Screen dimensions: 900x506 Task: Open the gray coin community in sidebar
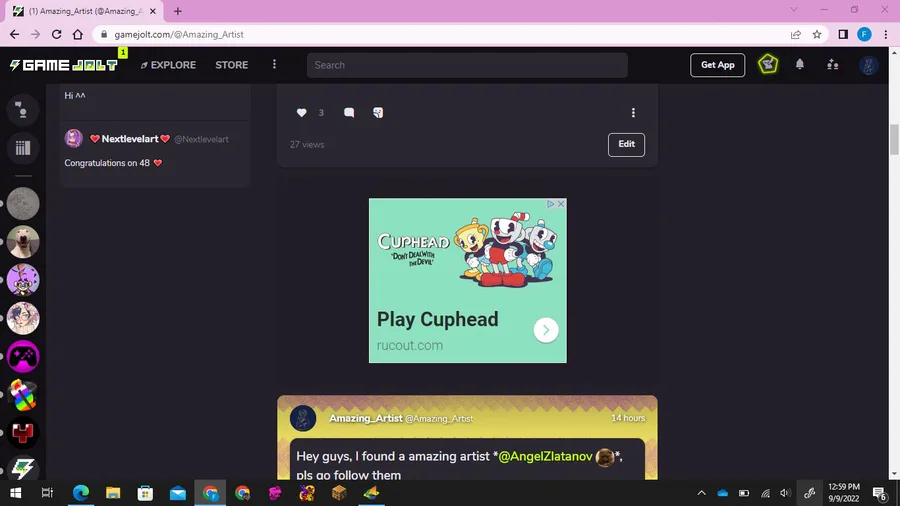(x=23, y=203)
